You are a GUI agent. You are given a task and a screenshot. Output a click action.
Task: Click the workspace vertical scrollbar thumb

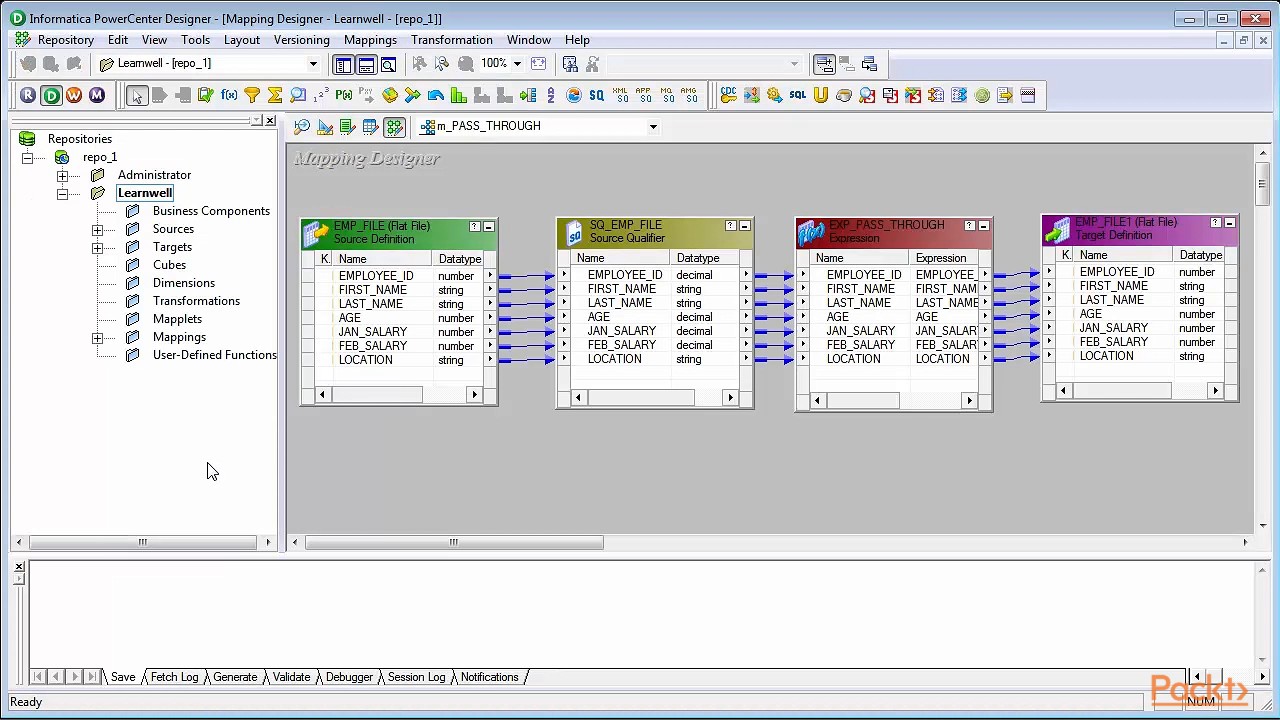[x=1262, y=182]
